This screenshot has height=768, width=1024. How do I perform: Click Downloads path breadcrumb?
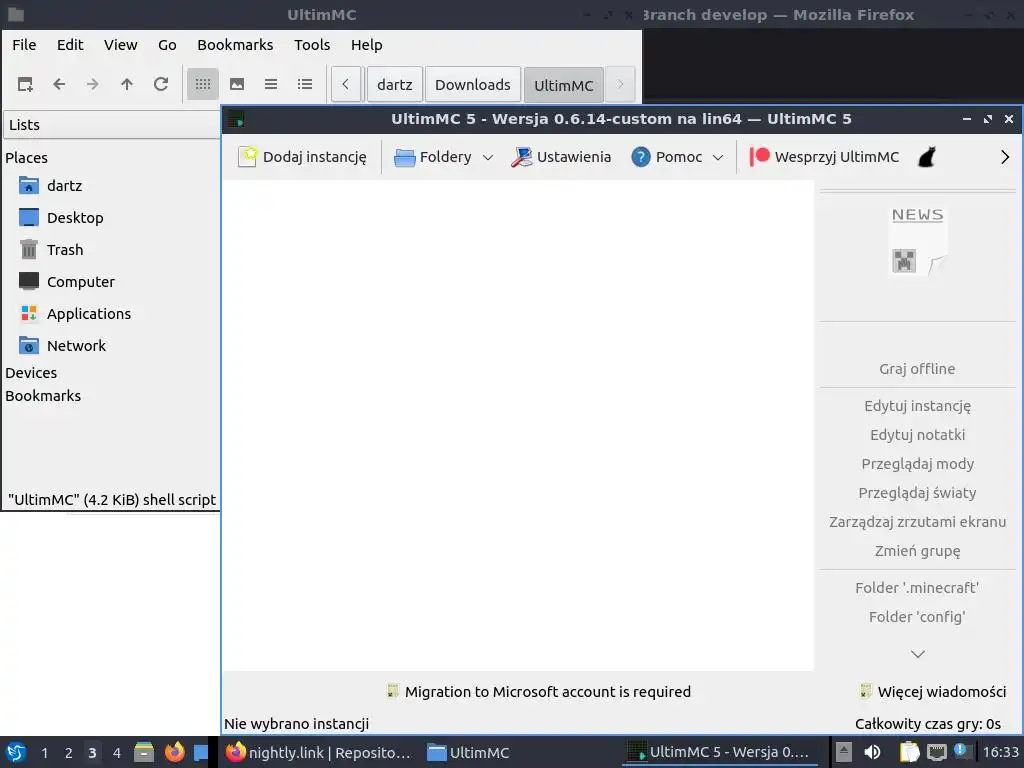point(473,85)
